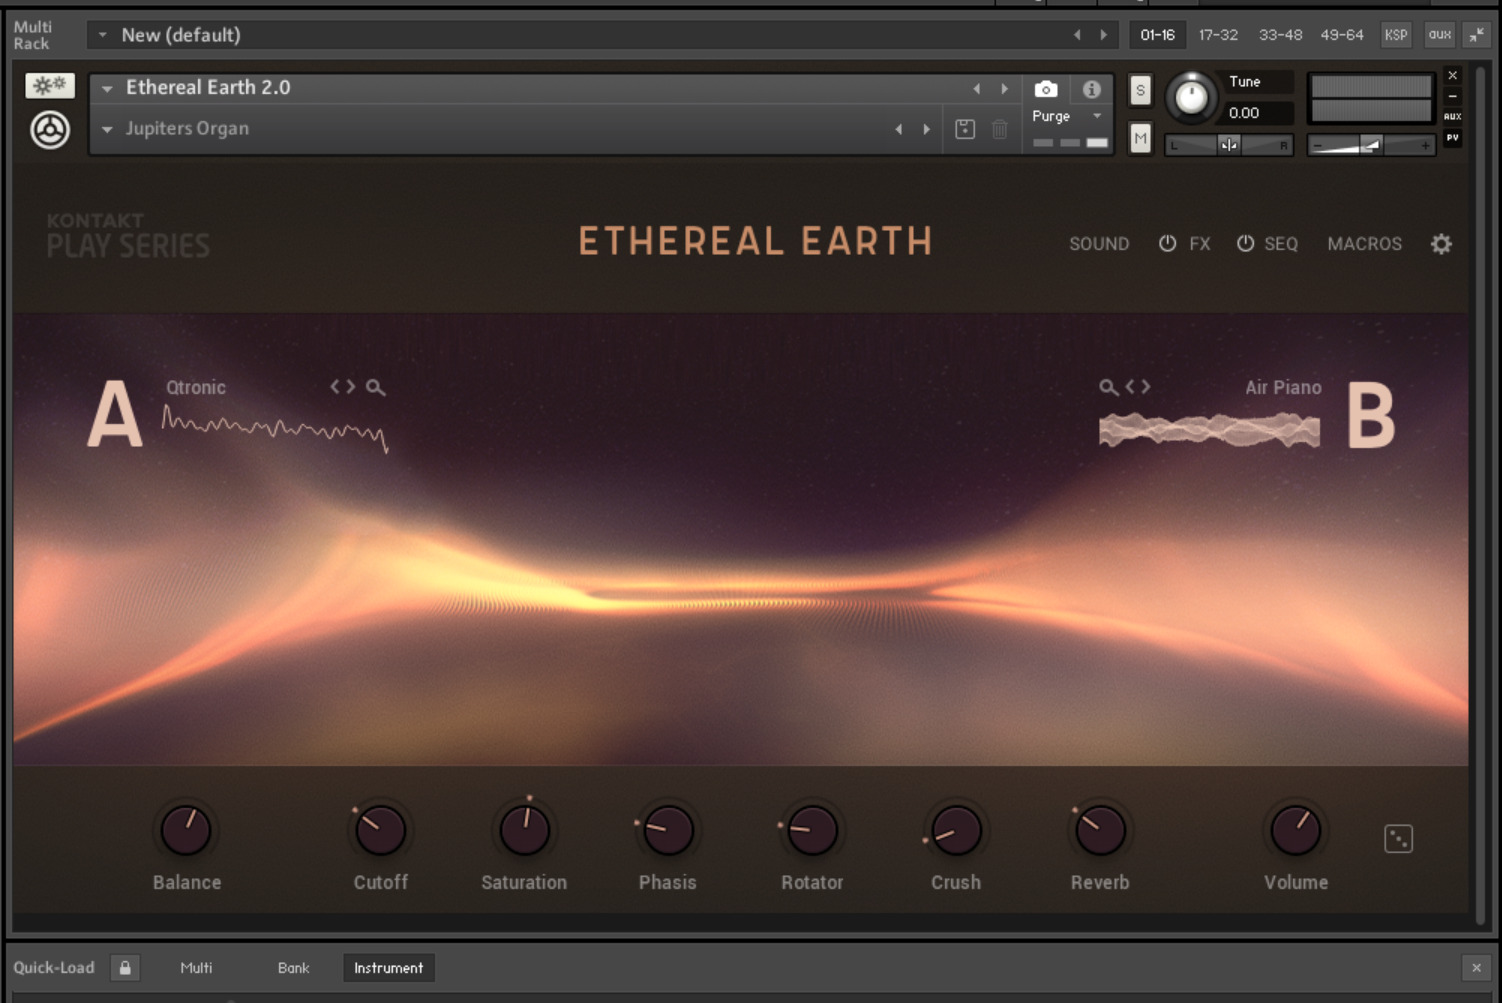Open the instrument info icon
Viewport: 1502px width, 1003px height.
coord(1092,89)
